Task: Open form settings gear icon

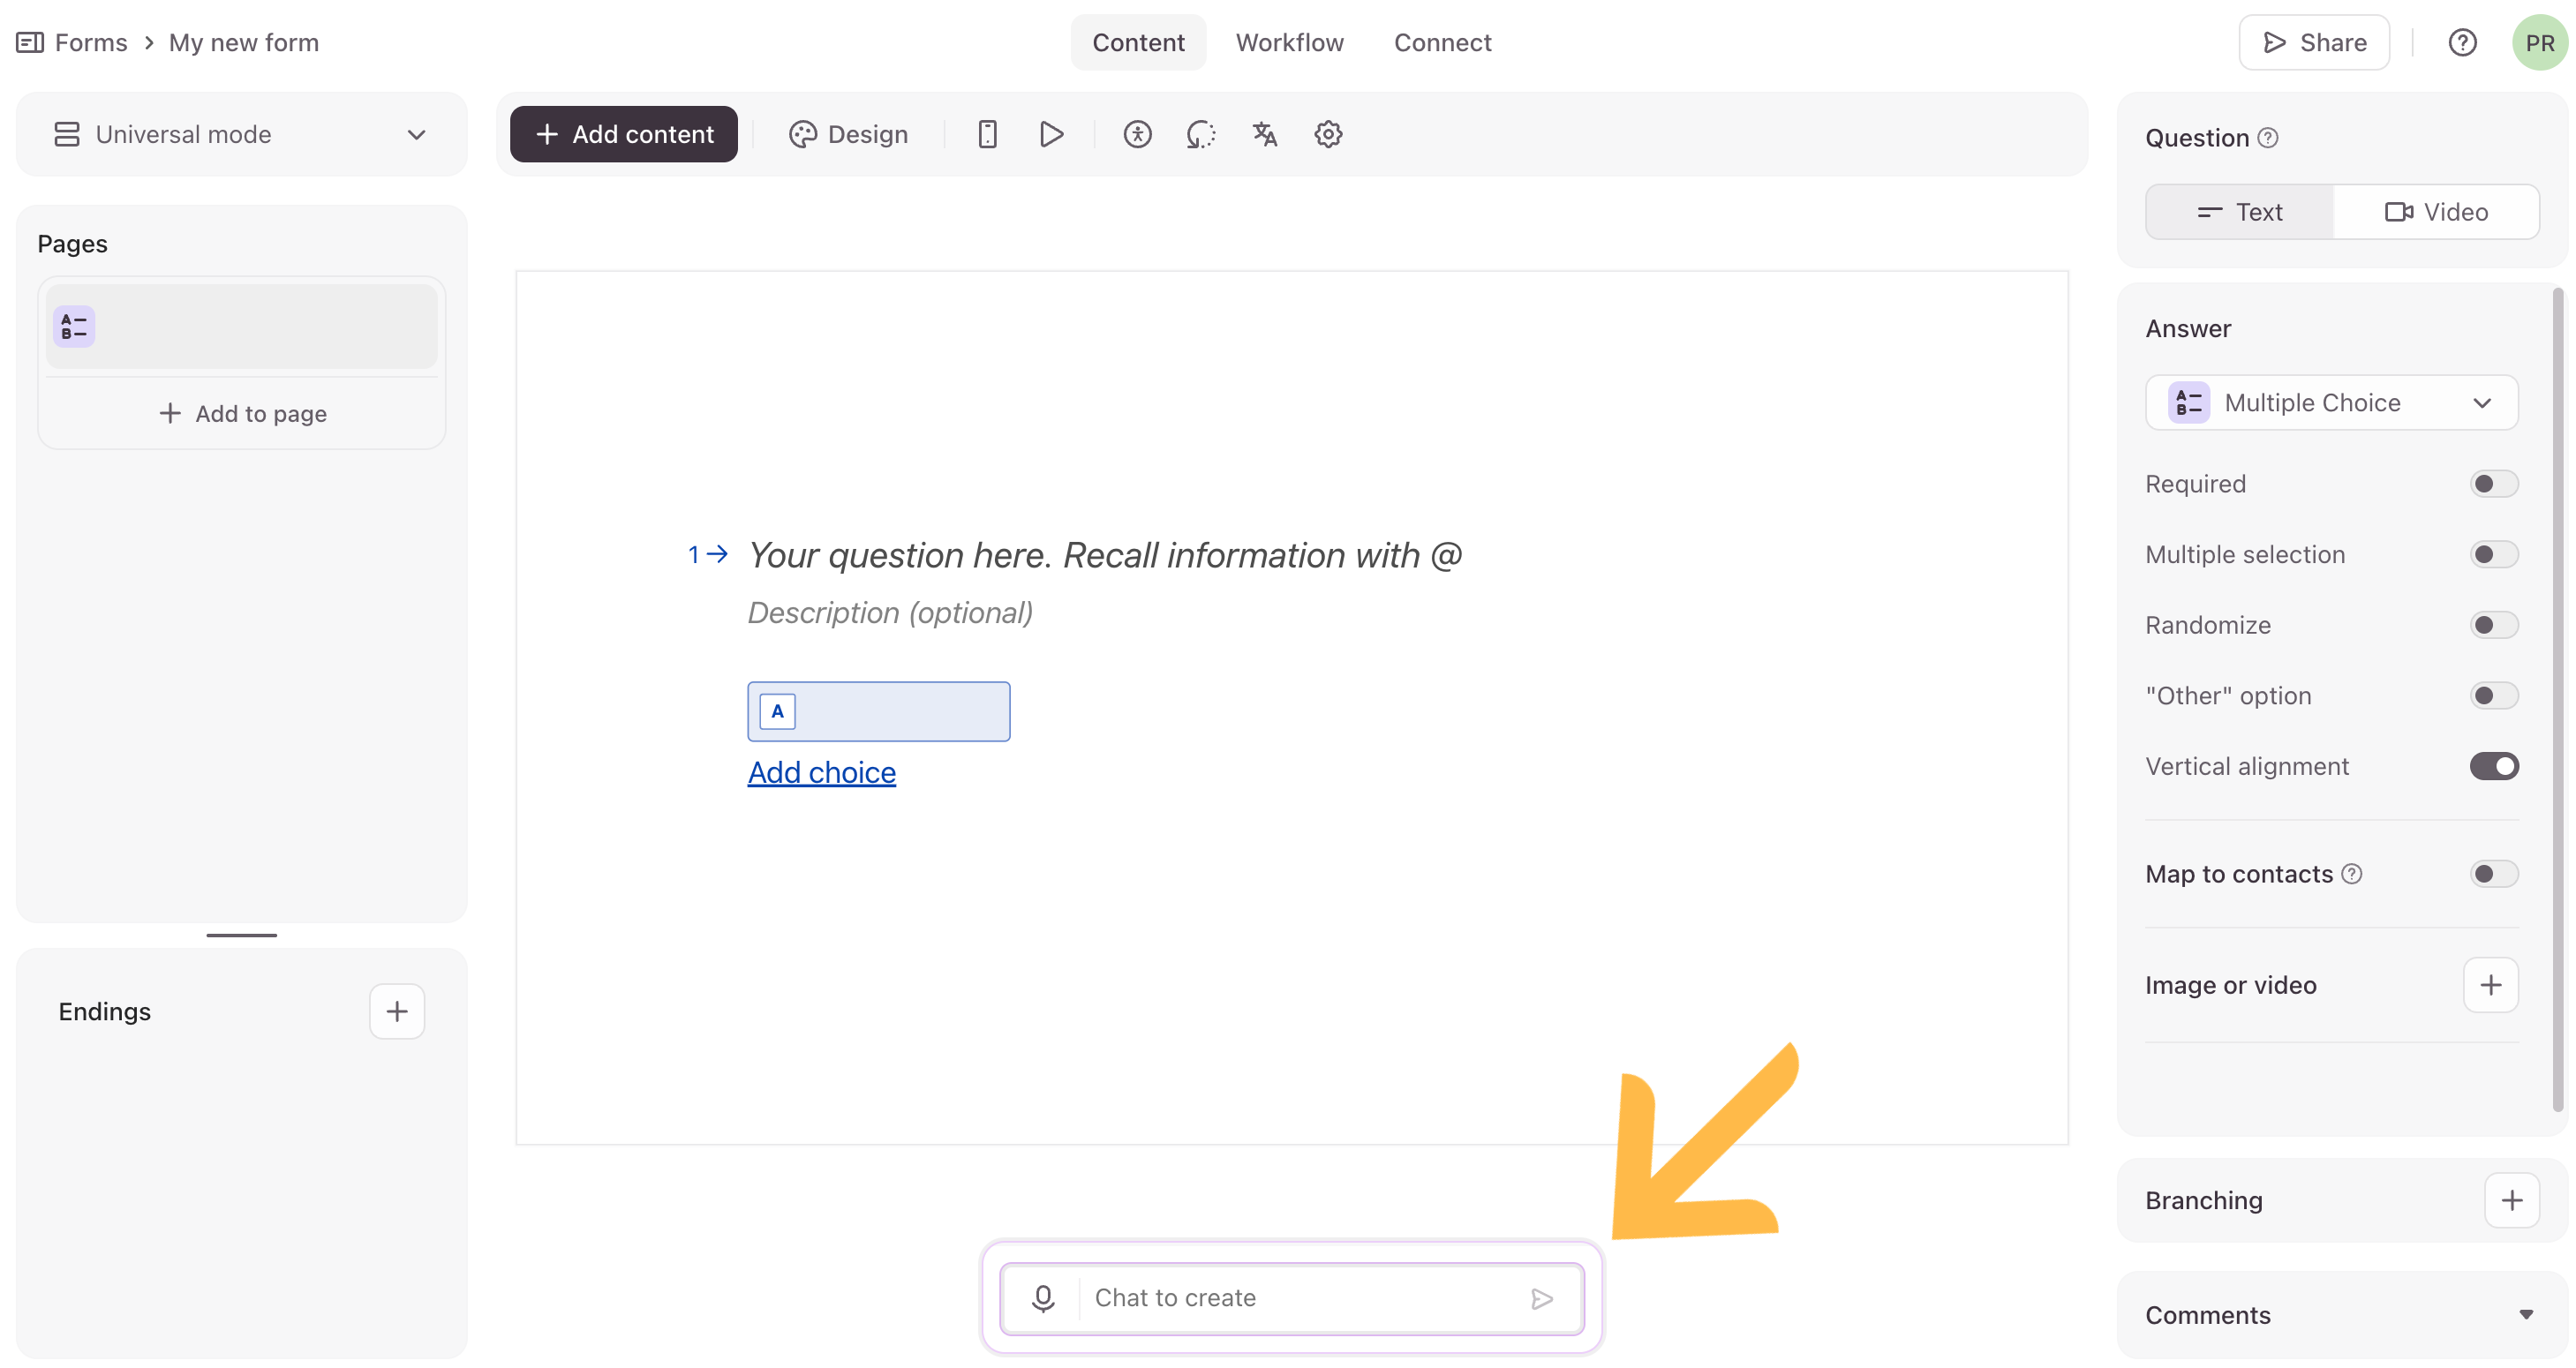Action: [x=1328, y=134]
